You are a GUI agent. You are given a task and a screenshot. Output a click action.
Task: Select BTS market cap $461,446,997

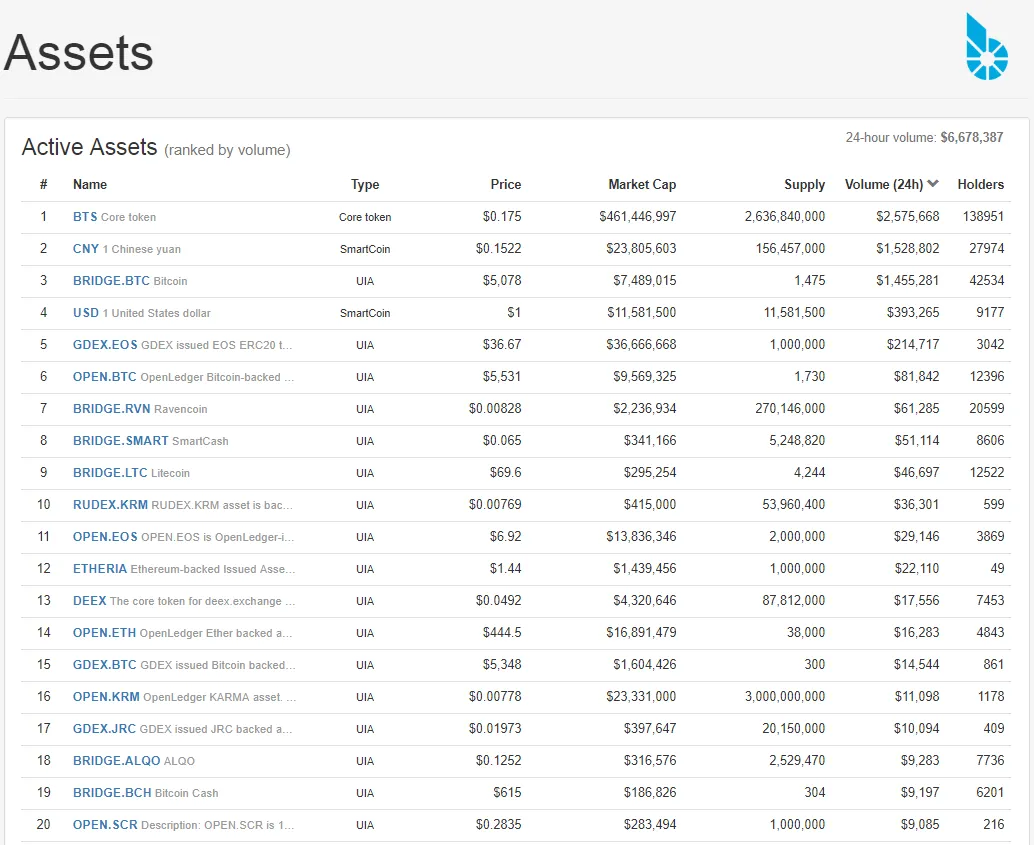point(638,216)
